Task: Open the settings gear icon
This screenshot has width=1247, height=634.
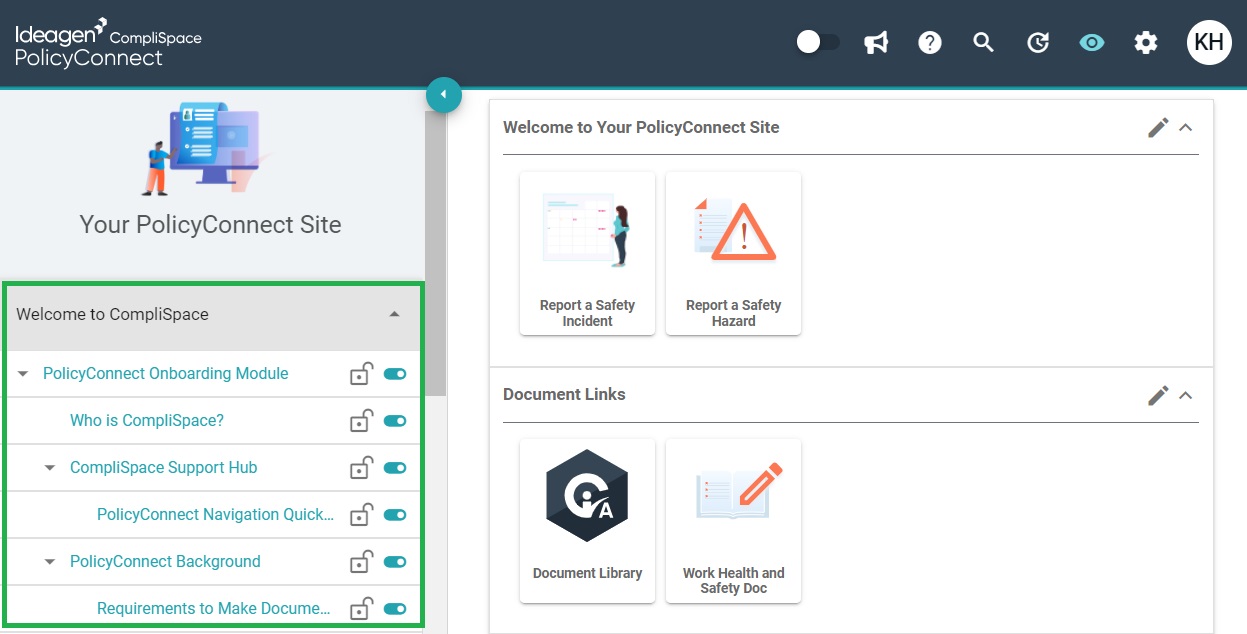Action: [x=1146, y=42]
